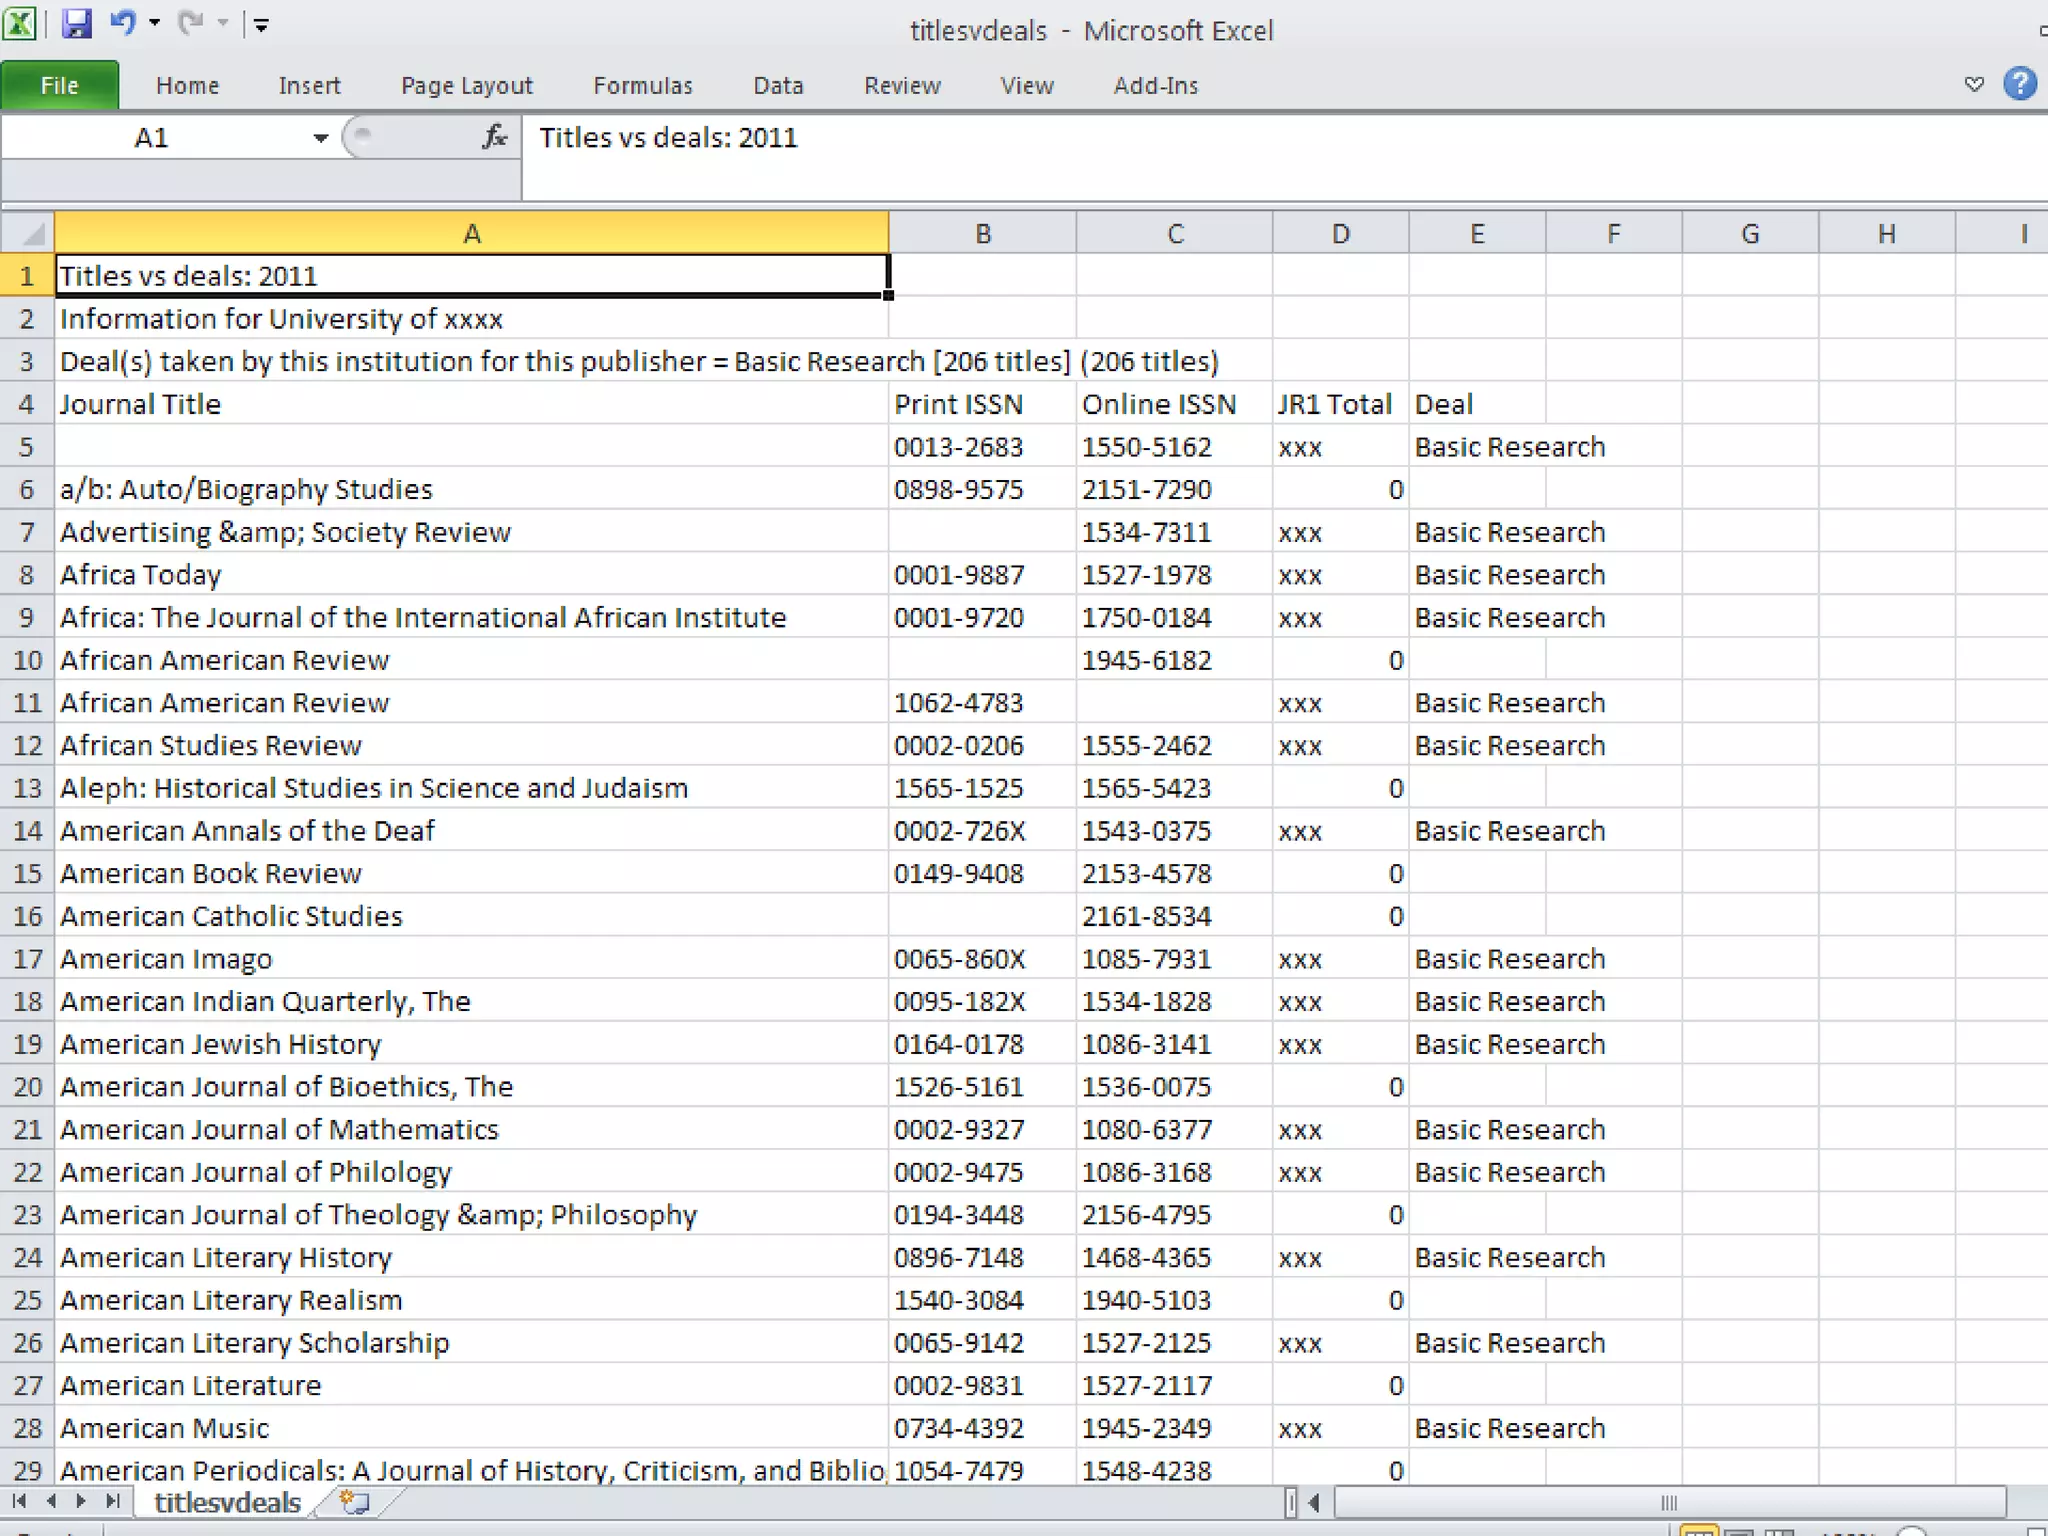Click the Undo arrow icon
Image resolution: width=2048 pixels, height=1536 pixels.
[x=122, y=23]
